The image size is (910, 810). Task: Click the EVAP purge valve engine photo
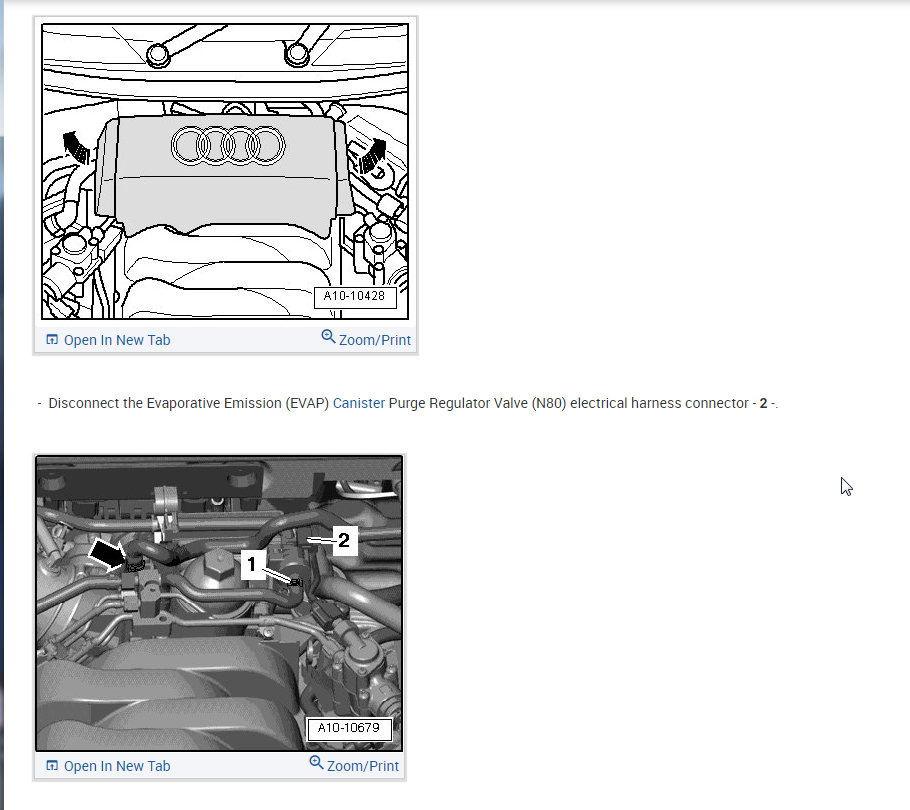tap(219, 603)
